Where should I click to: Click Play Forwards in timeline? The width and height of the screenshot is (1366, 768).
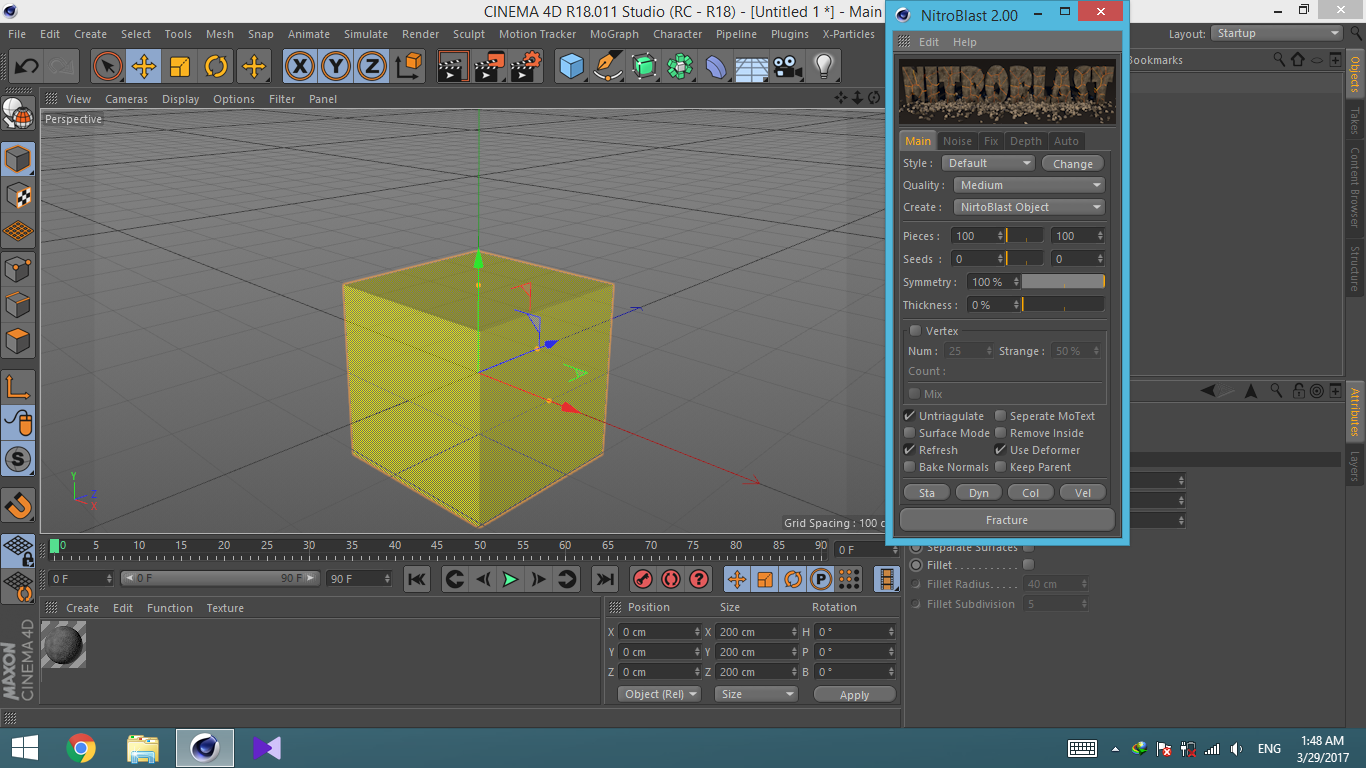coord(511,579)
